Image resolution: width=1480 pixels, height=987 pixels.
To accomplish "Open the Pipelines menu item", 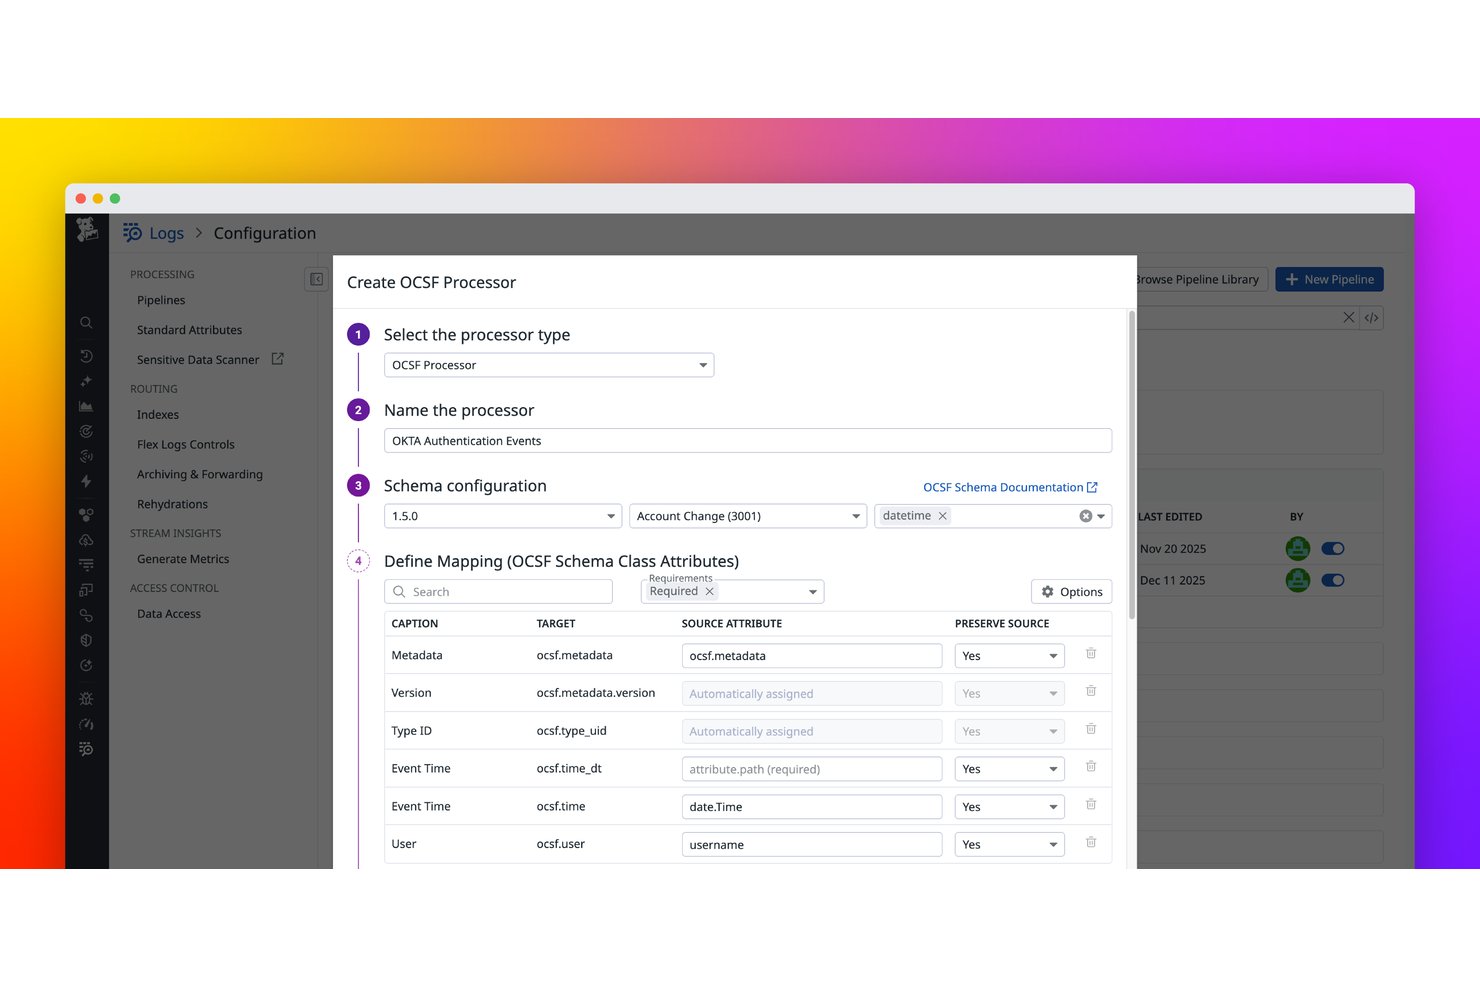I will click(161, 300).
